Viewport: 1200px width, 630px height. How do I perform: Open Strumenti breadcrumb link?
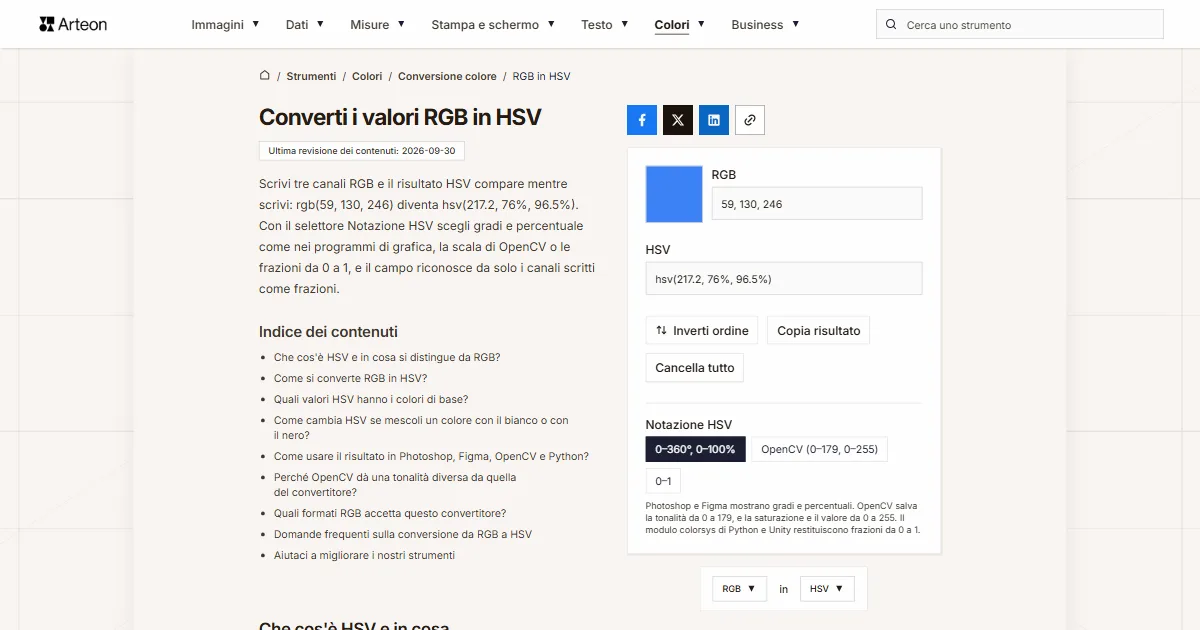tap(311, 76)
